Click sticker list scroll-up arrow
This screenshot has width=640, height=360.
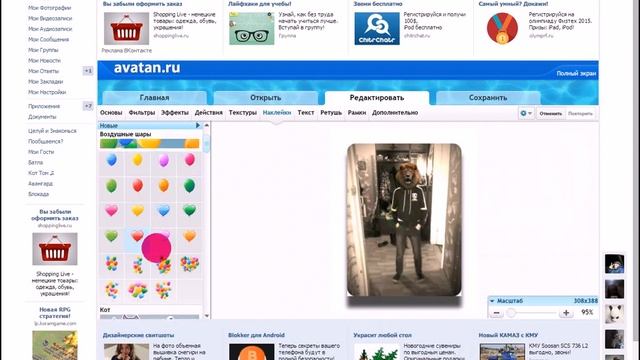207,125
